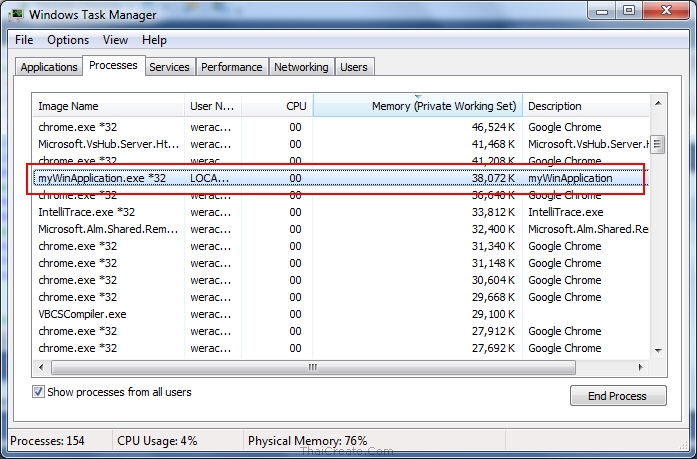Click the 41,468 K memory value
697x459 pixels.
[x=493, y=144]
